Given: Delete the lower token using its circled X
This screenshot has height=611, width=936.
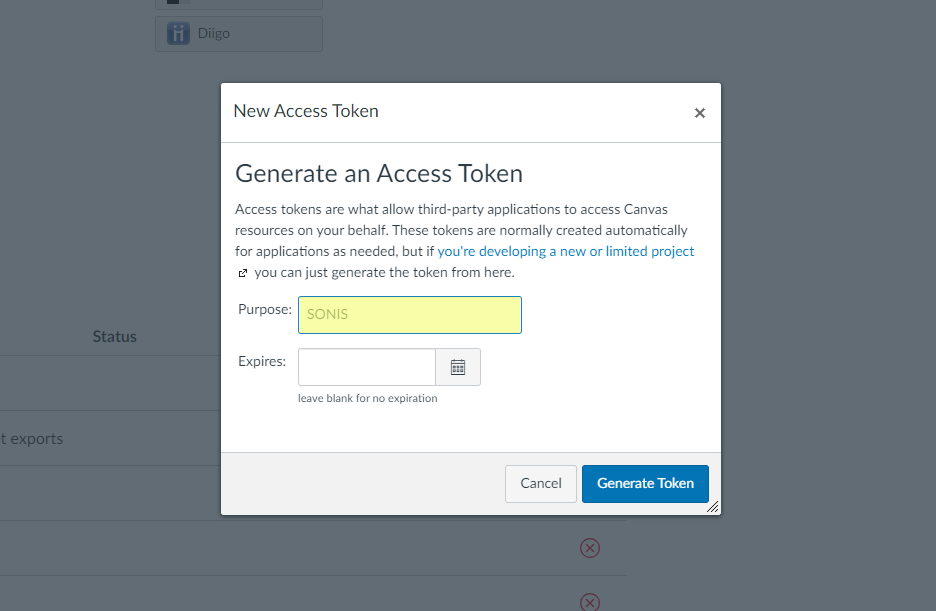Looking at the screenshot, I should [590, 602].
